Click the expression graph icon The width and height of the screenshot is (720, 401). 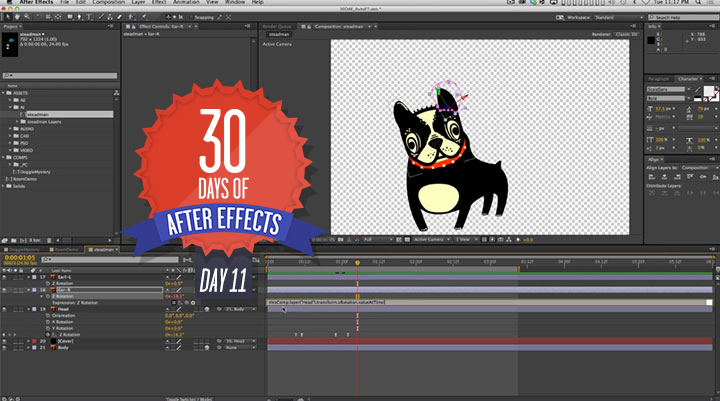click(x=180, y=303)
